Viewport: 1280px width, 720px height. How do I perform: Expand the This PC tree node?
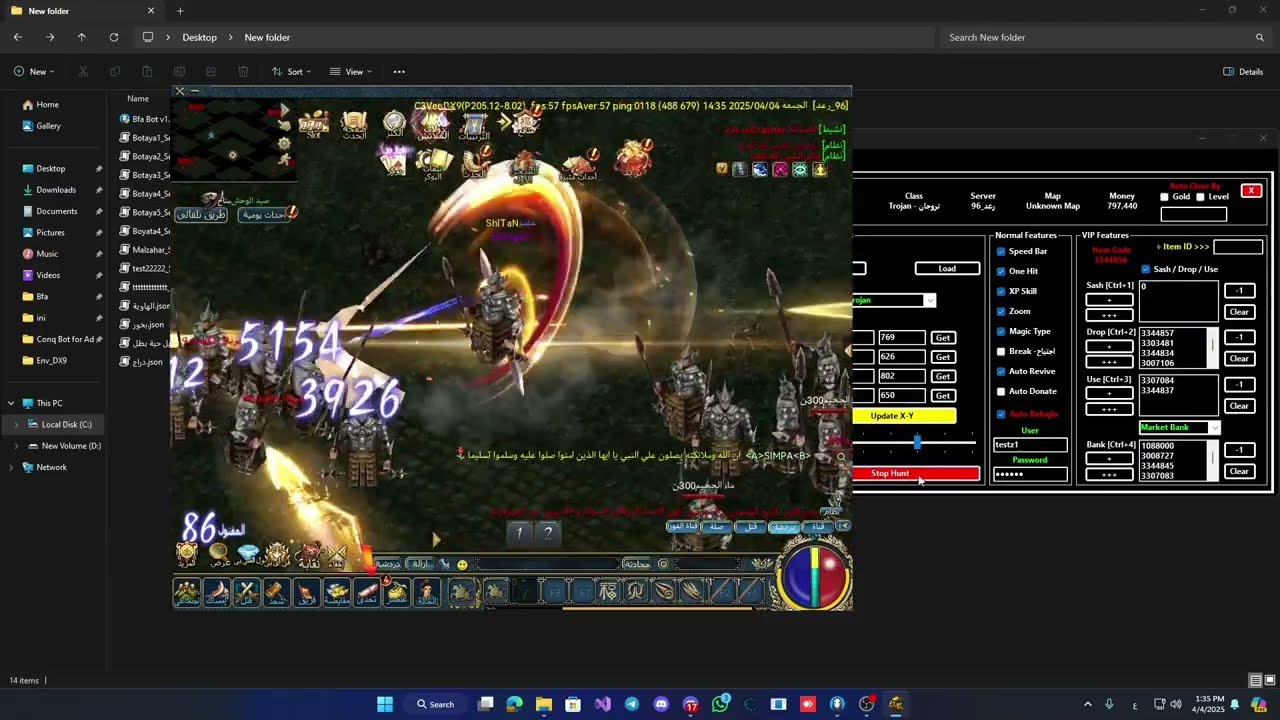(x=11, y=403)
